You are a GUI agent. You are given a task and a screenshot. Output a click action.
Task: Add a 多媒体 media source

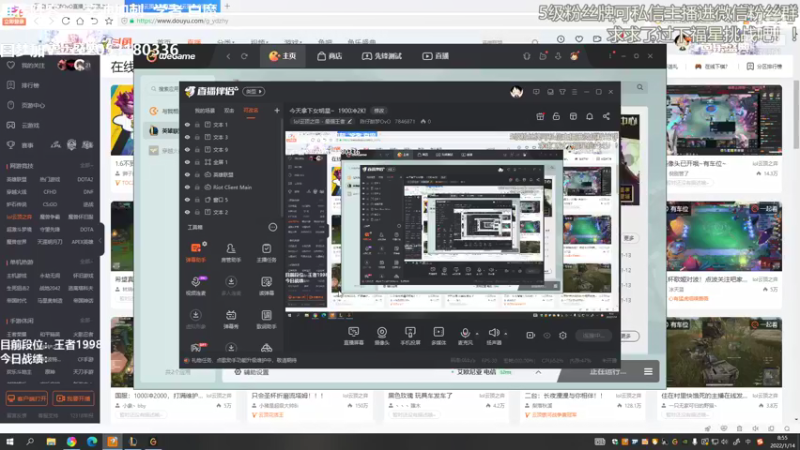tap(439, 336)
